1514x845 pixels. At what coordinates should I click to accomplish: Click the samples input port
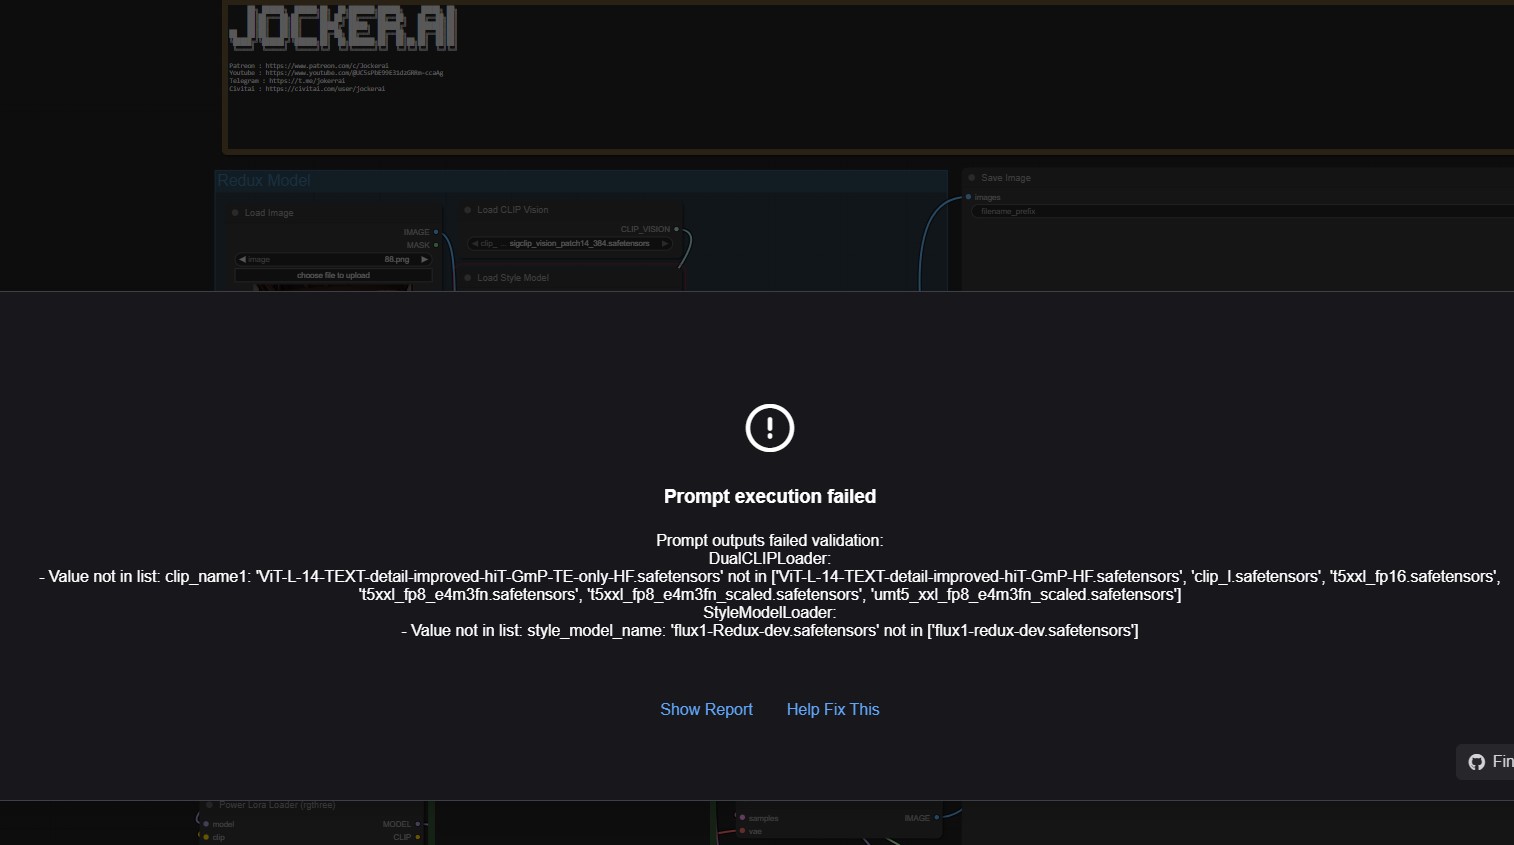(x=742, y=818)
